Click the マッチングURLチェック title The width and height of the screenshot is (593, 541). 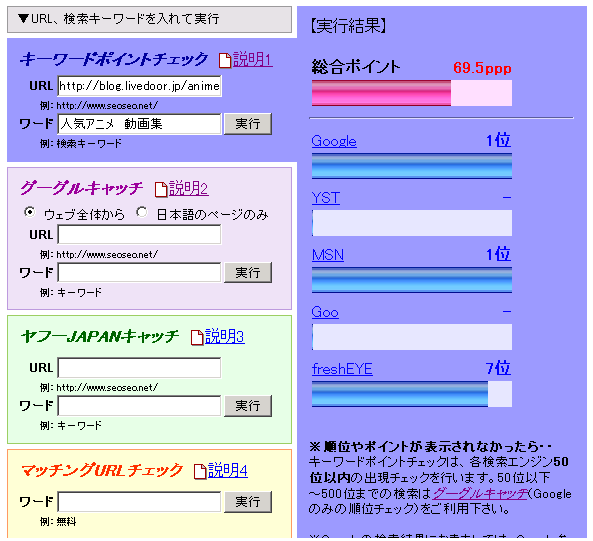[x=102, y=470]
